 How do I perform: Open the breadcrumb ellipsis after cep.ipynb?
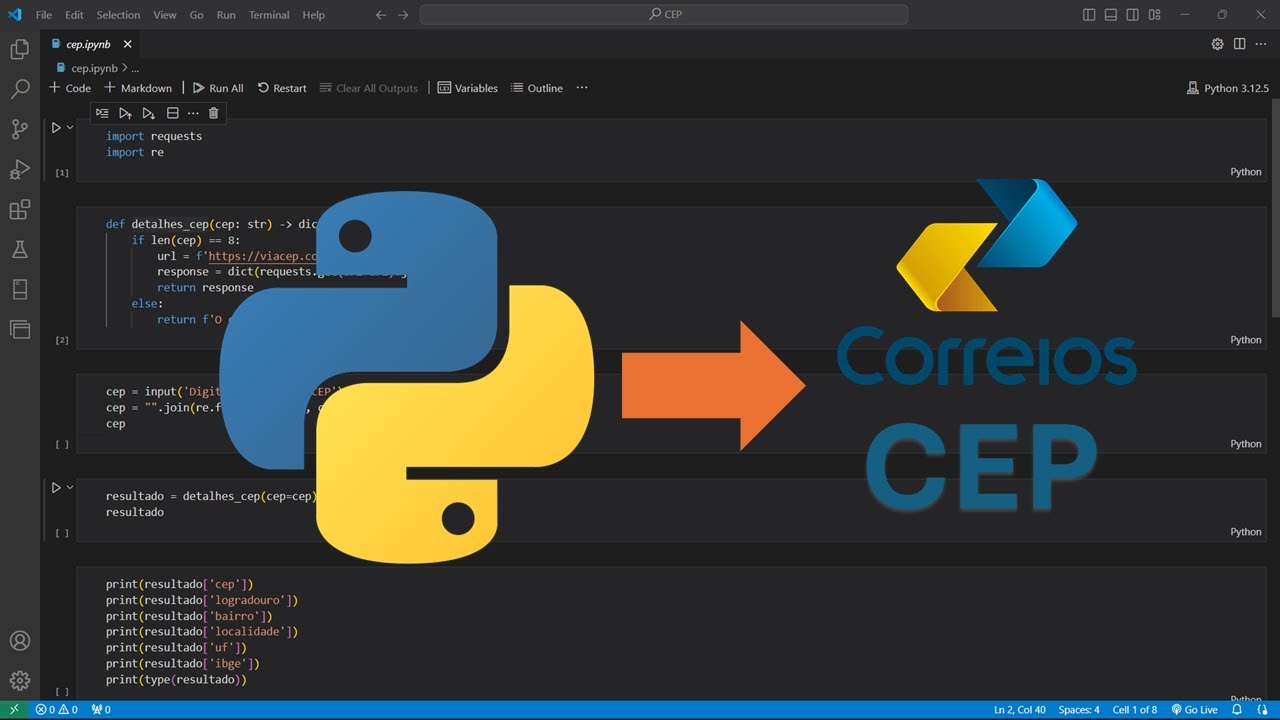pyautogui.click(x=135, y=69)
